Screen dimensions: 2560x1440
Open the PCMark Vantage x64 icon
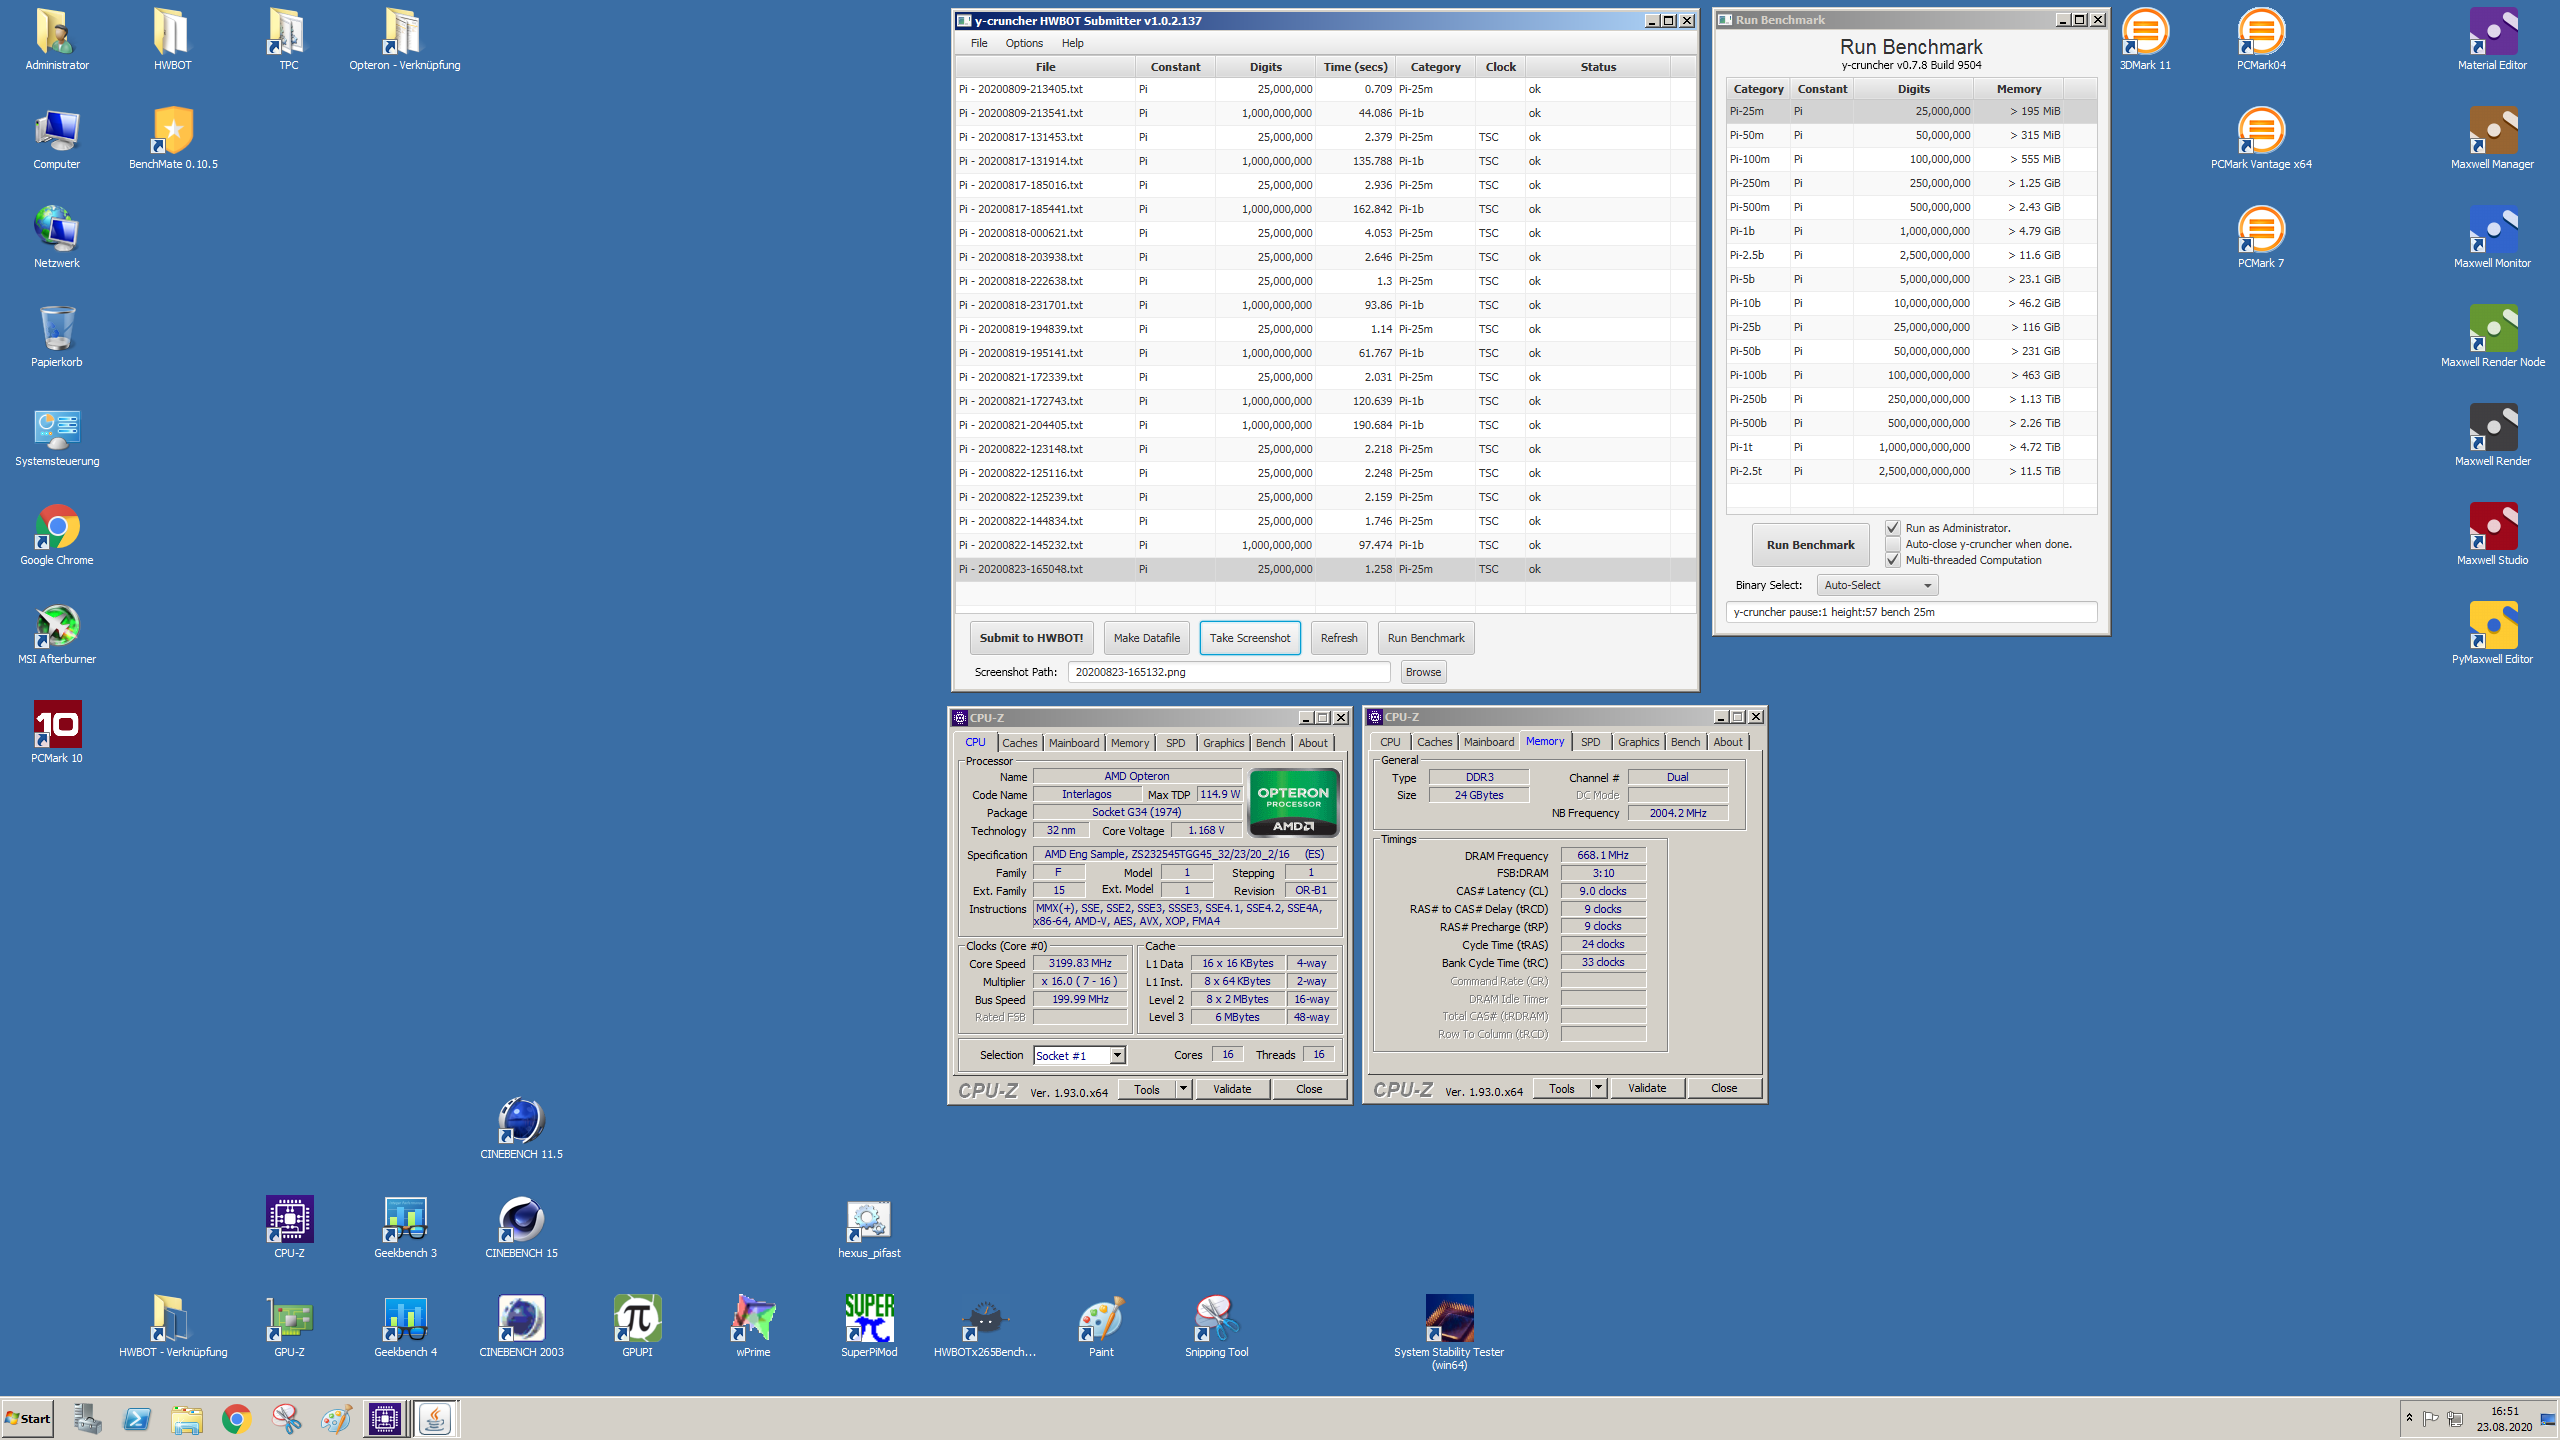(2261, 138)
